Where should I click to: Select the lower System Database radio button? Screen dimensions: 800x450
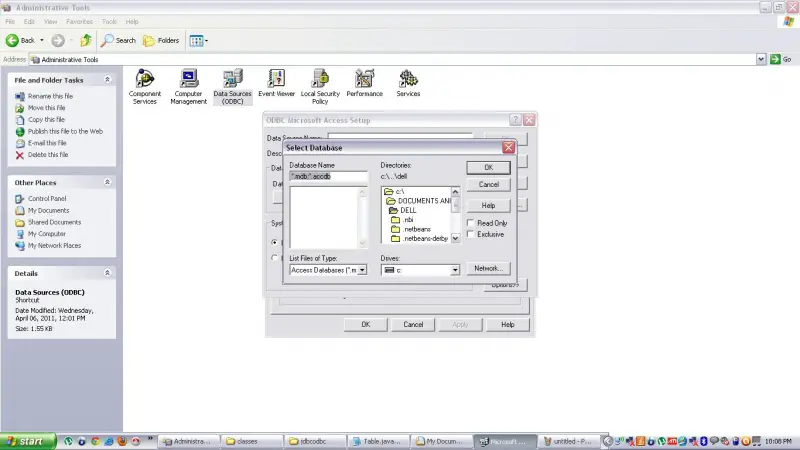pos(274,258)
